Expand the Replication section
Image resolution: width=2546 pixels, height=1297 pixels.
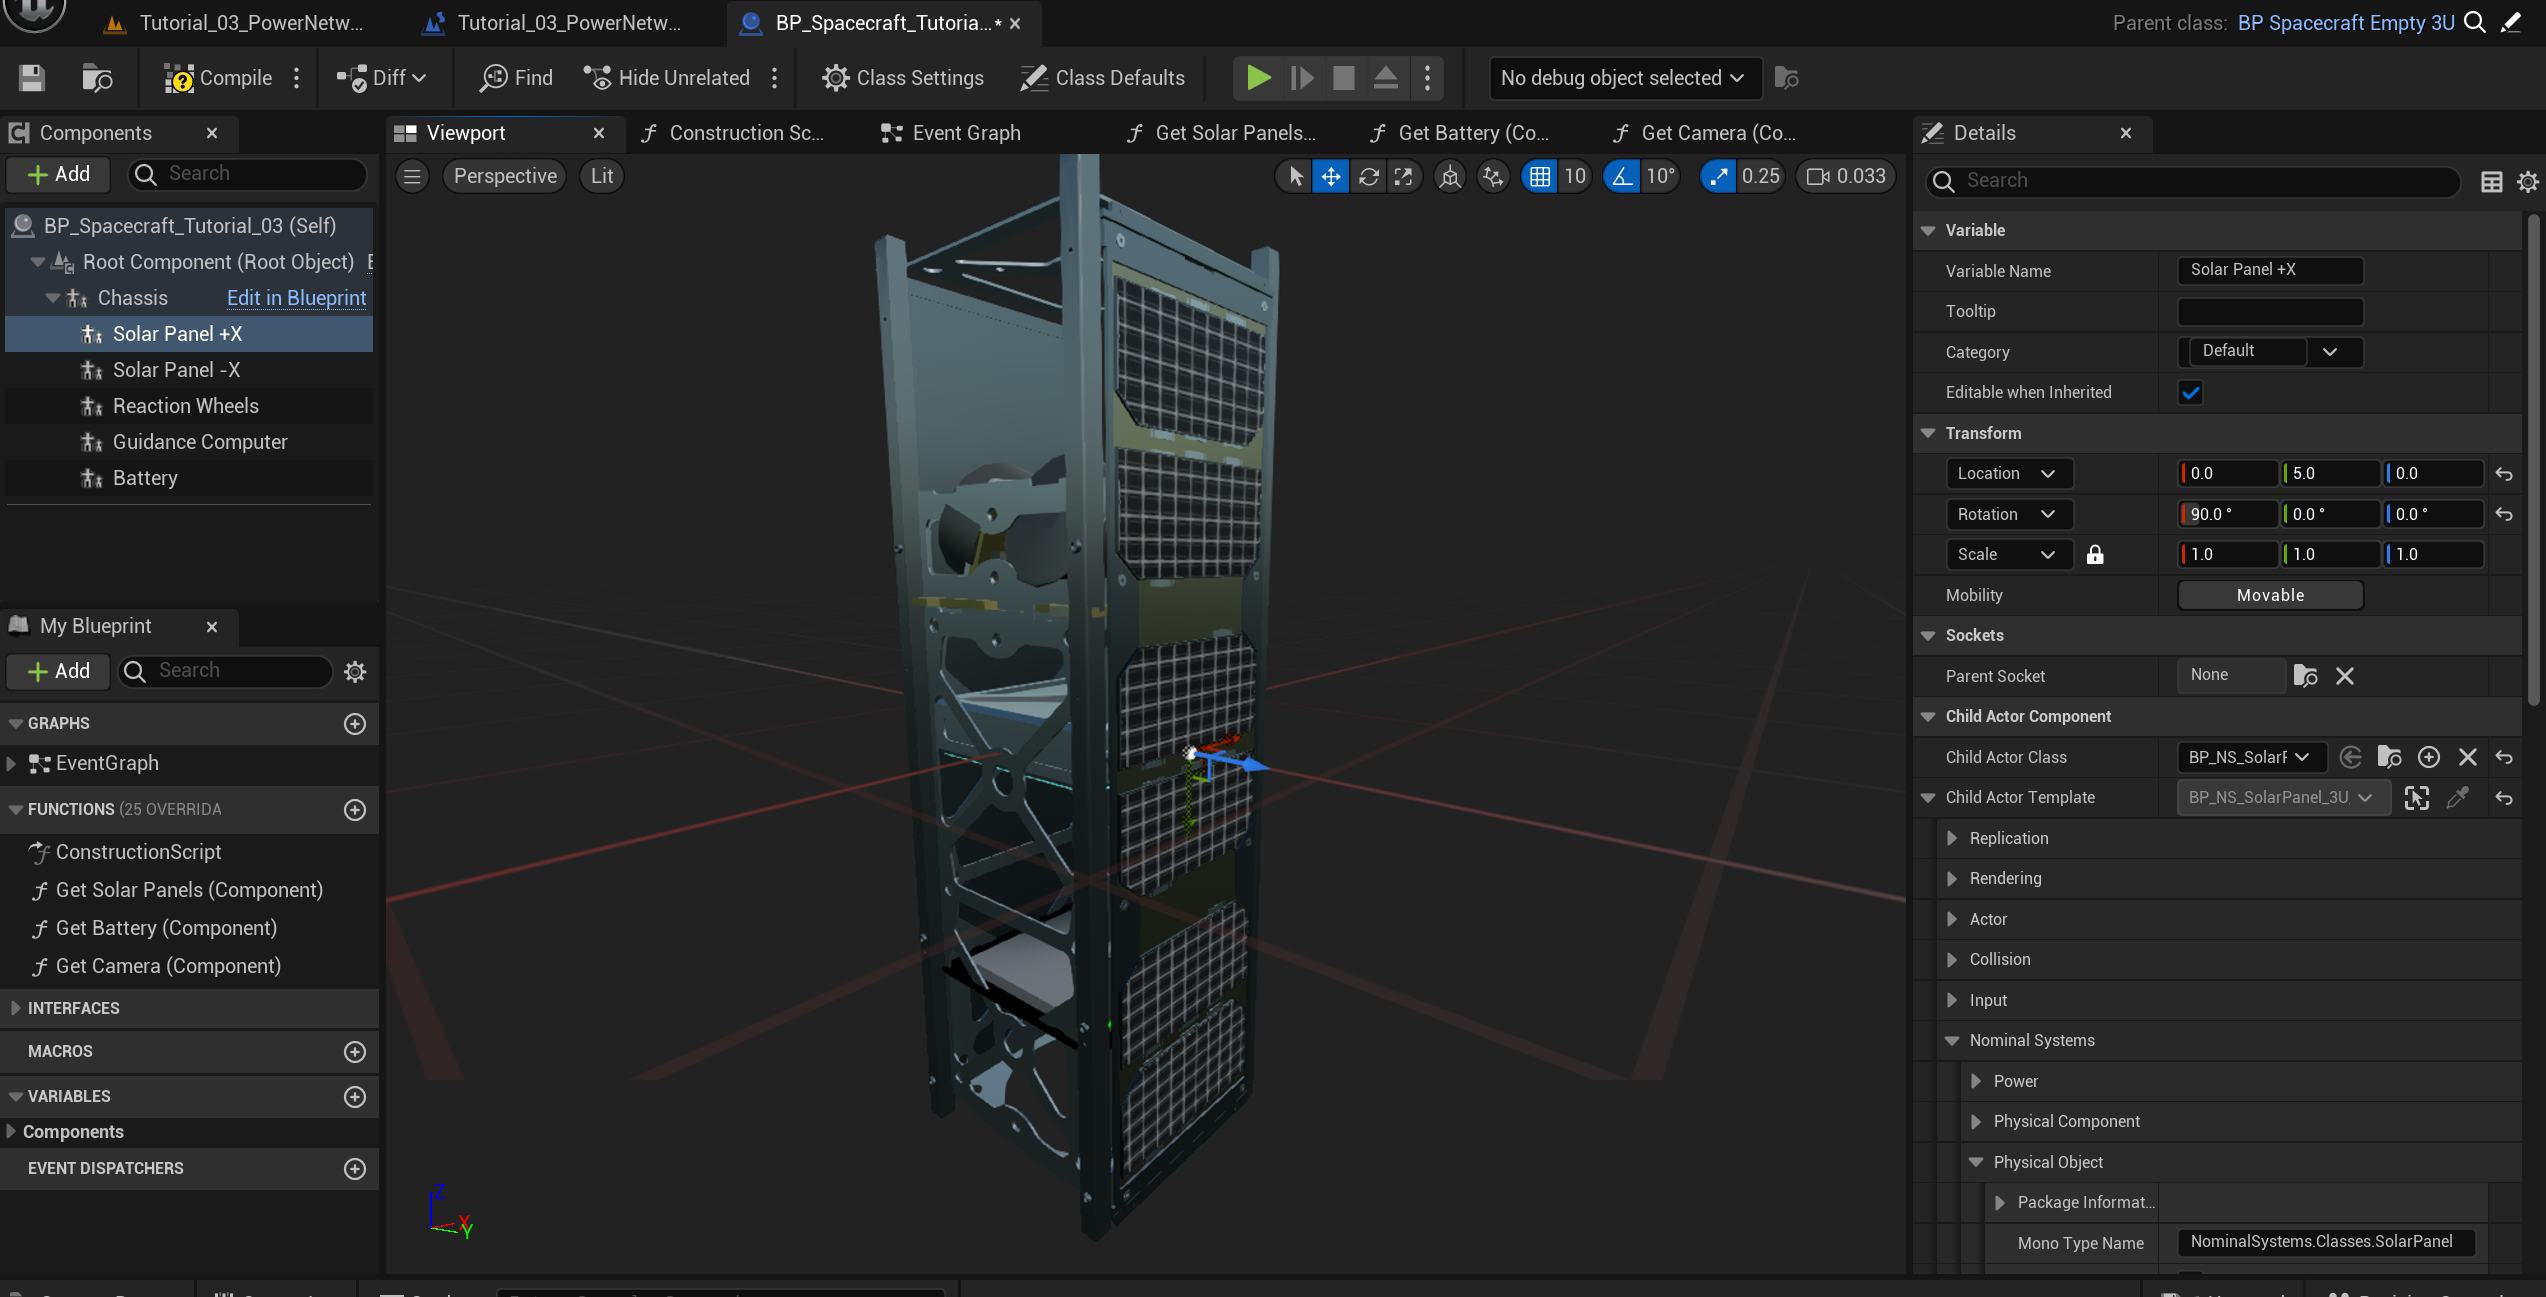tap(1951, 839)
